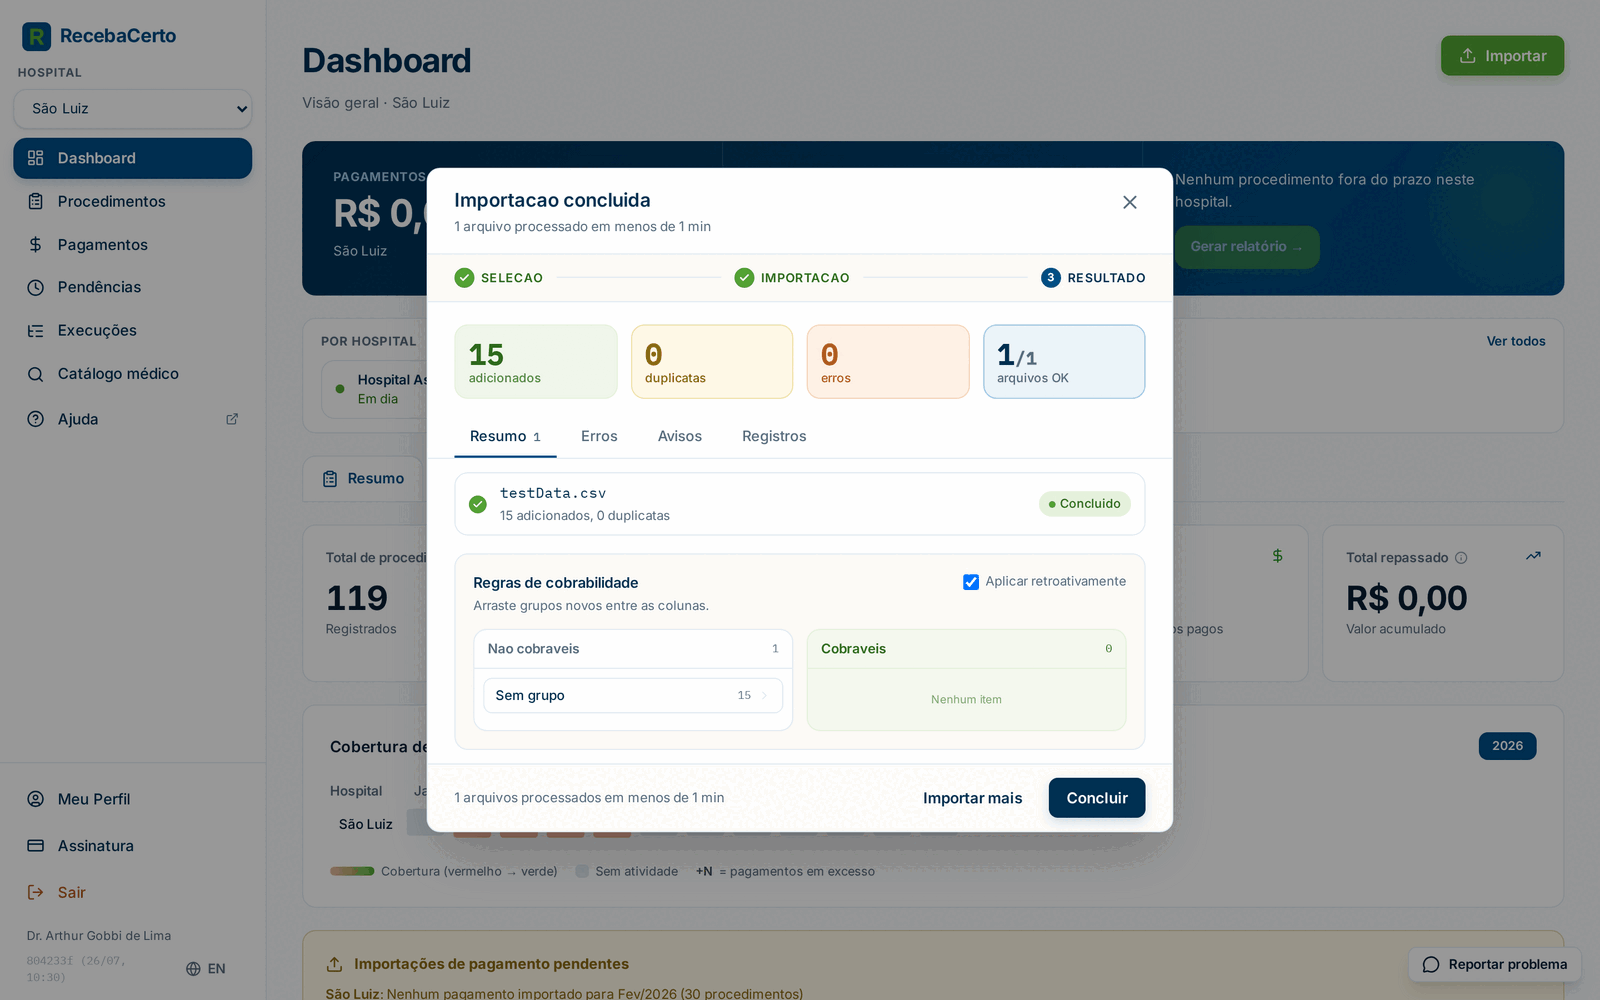The height and width of the screenshot is (1000, 1600).
Task: Click the 15 adicionados stat card
Action: (536, 362)
